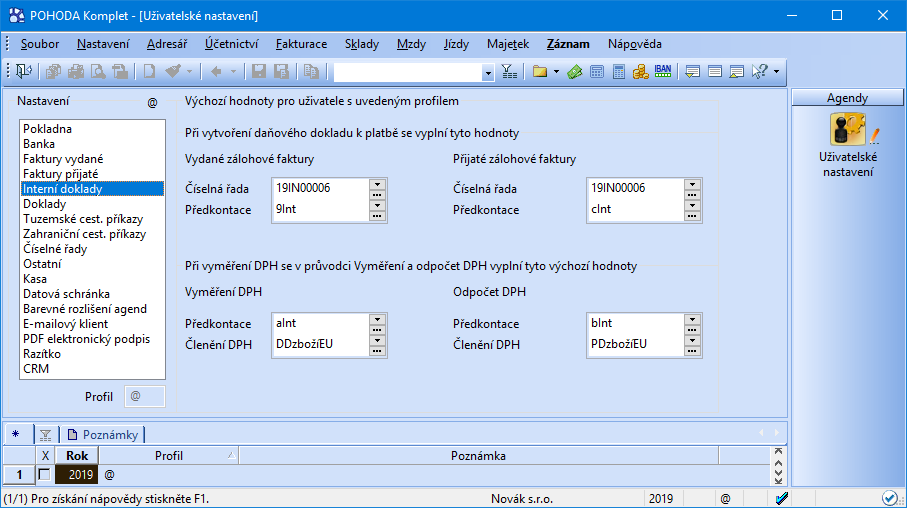Click the yellow folder toolbar icon

click(540, 72)
